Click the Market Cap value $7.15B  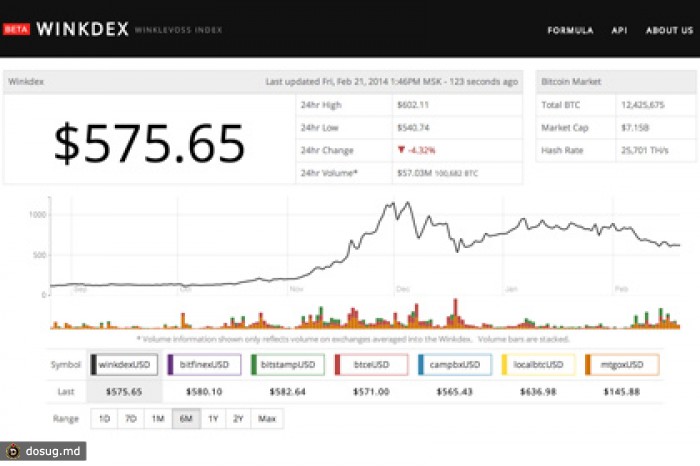point(635,128)
